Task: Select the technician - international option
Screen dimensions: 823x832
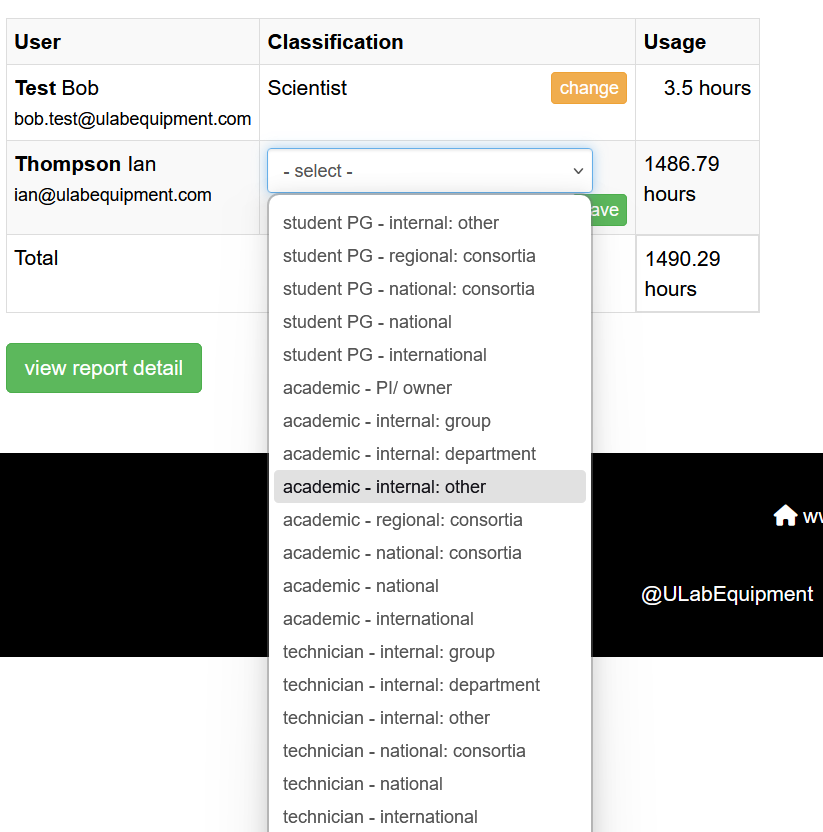Action: tap(430, 817)
